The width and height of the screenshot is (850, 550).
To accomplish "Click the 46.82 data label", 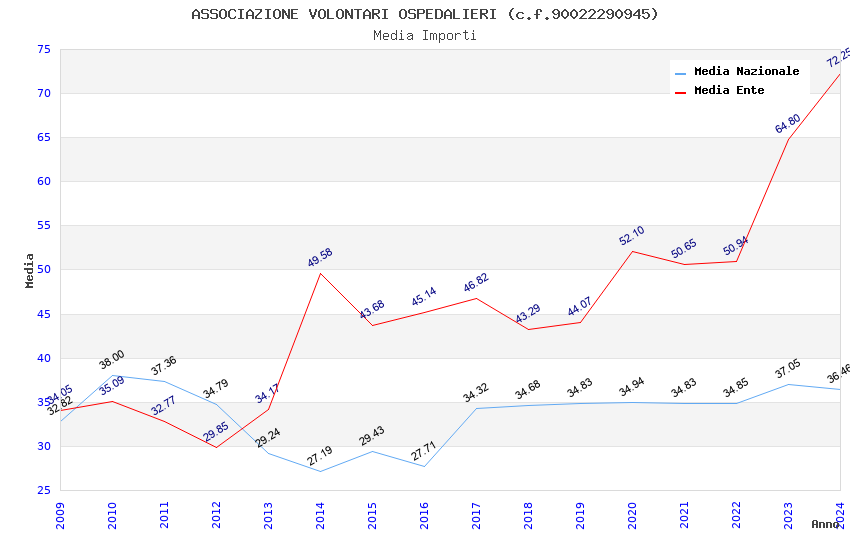I will coord(476,282).
